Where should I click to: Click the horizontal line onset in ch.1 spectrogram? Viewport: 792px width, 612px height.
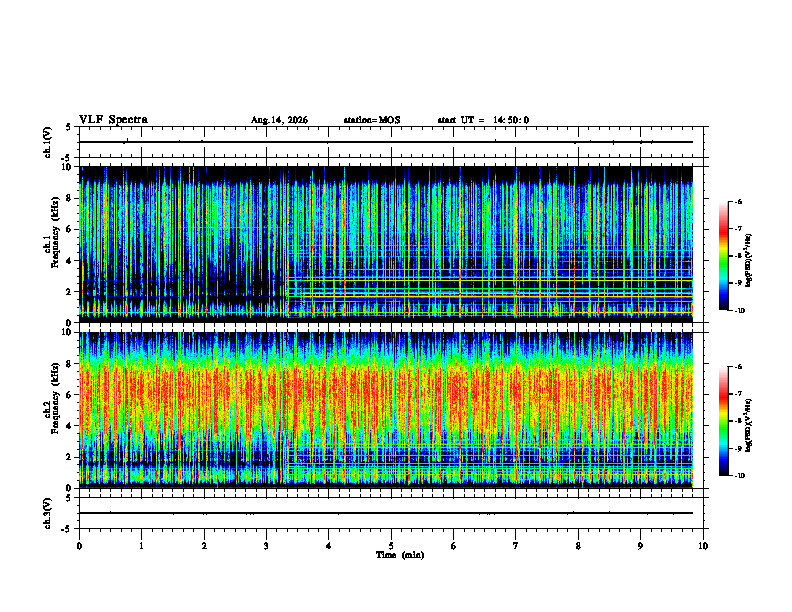click(288, 295)
